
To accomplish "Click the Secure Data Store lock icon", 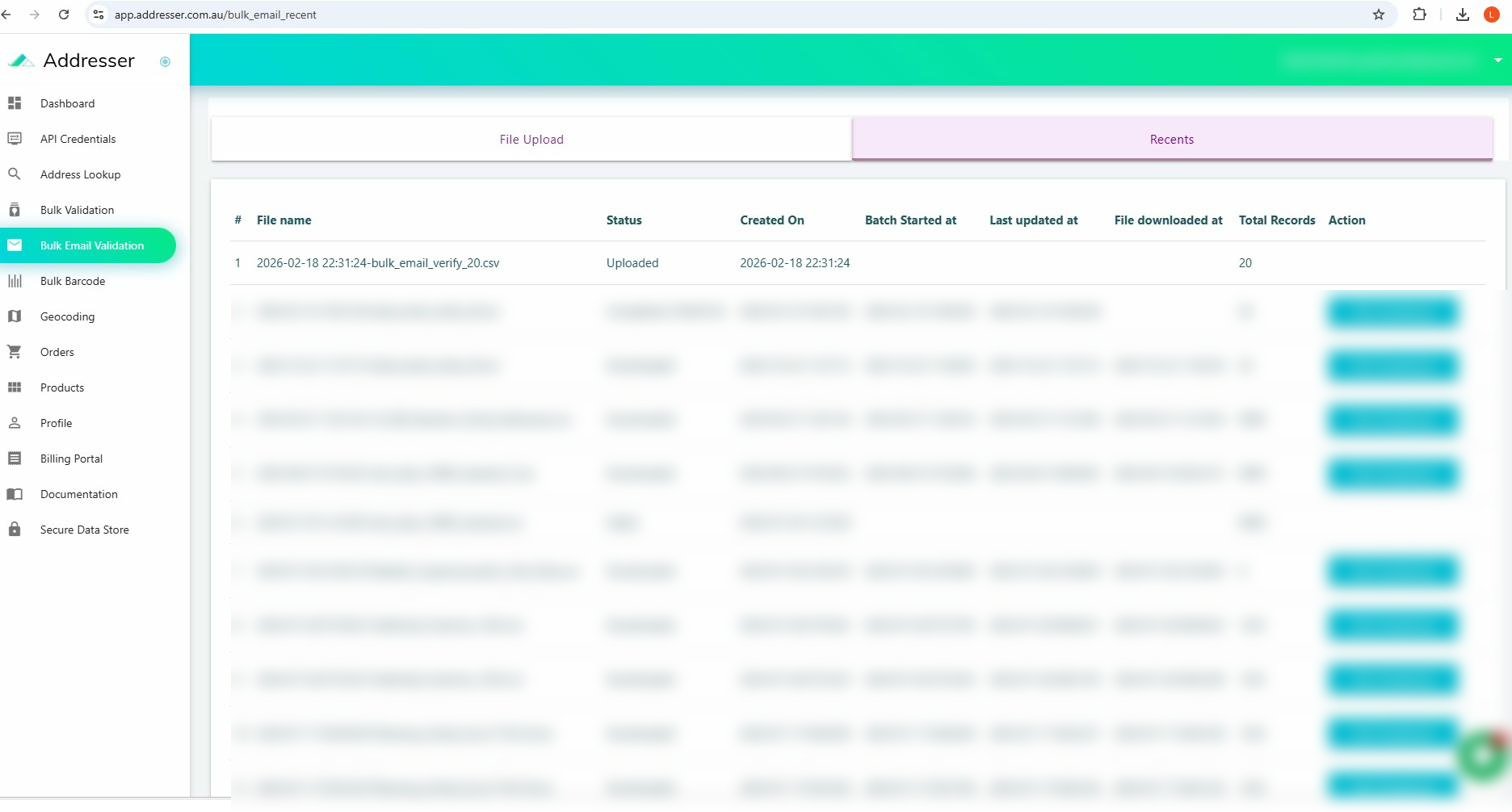I will (14, 530).
